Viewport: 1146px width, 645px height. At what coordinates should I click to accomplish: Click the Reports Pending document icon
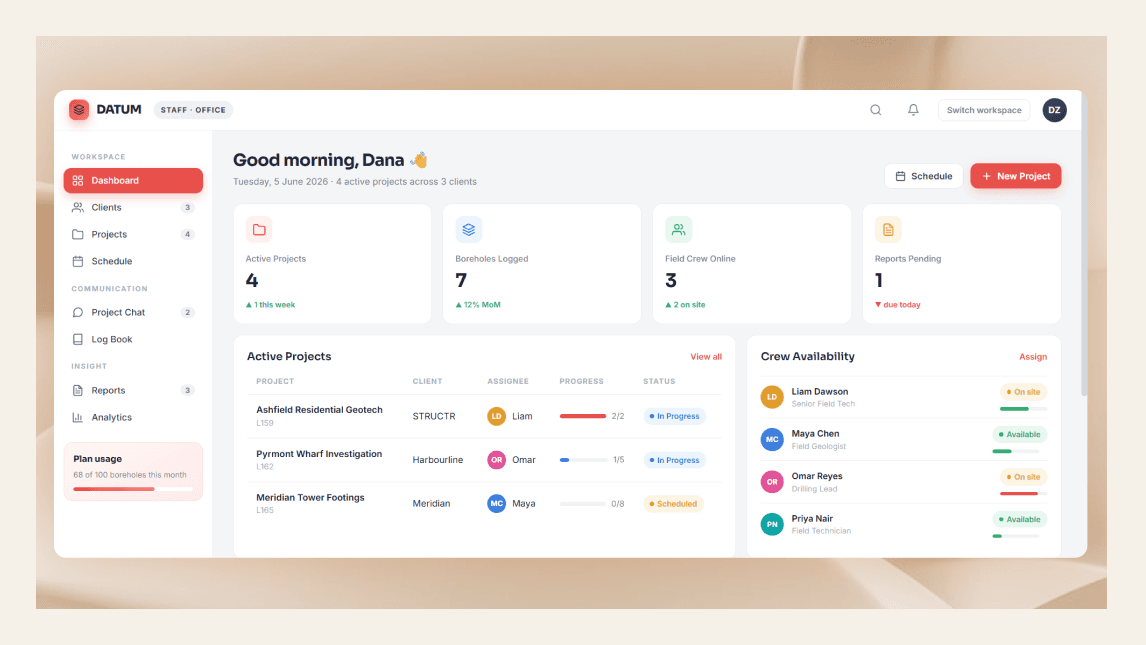click(x=888, y=229)
